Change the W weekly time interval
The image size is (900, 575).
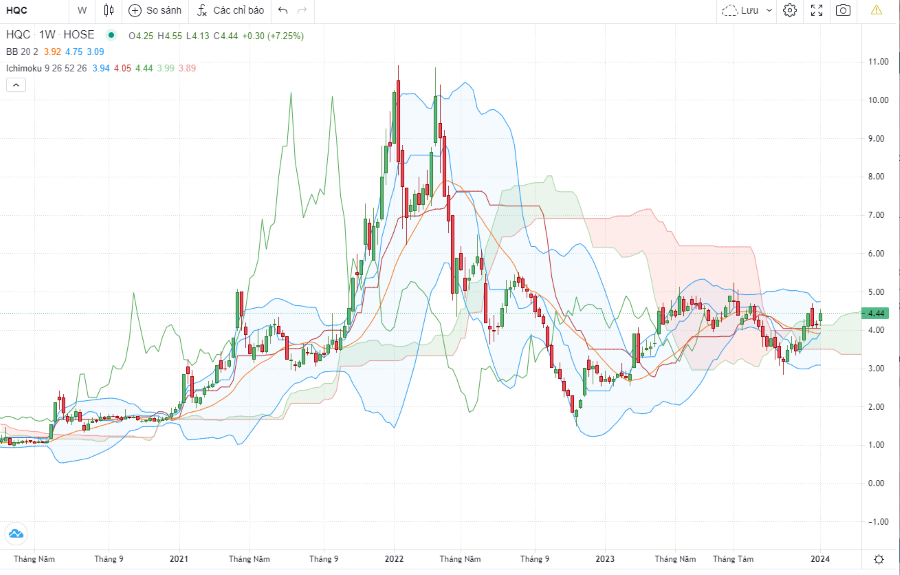click(x=81, y=10)
